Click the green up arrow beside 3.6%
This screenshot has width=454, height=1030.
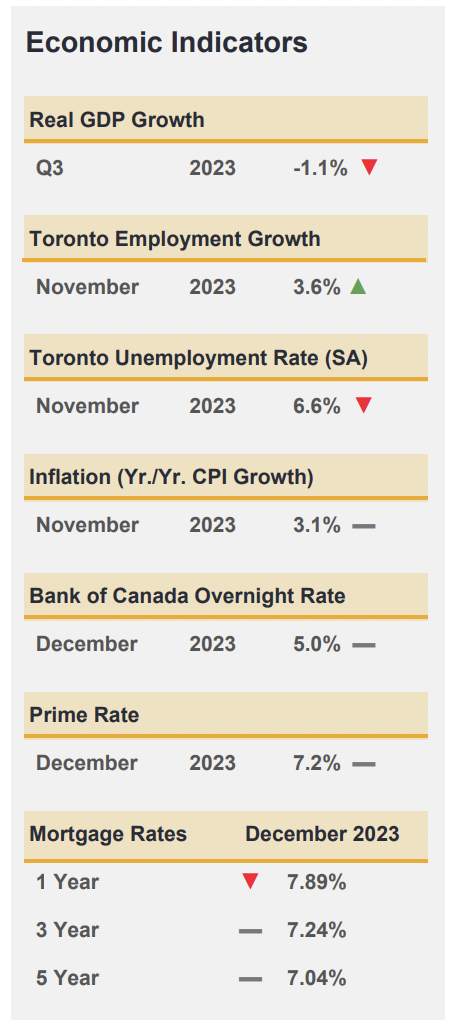pos(357,286)
